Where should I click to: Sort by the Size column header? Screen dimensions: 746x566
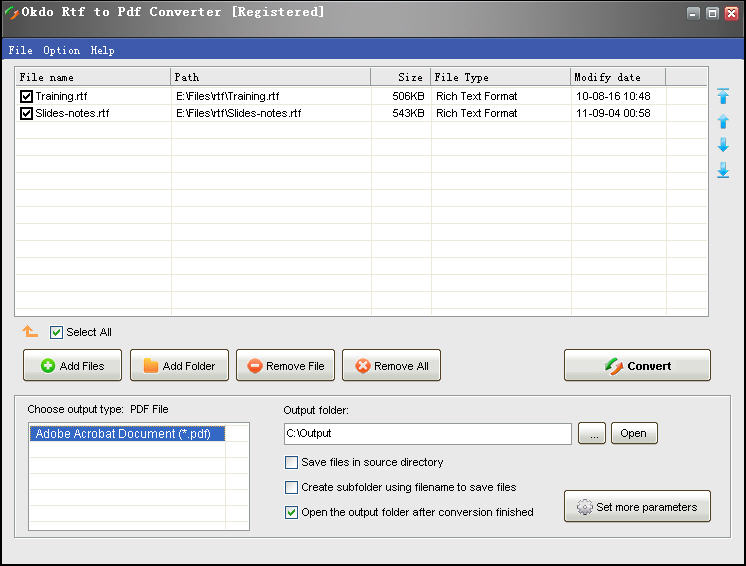coord(401,77)
